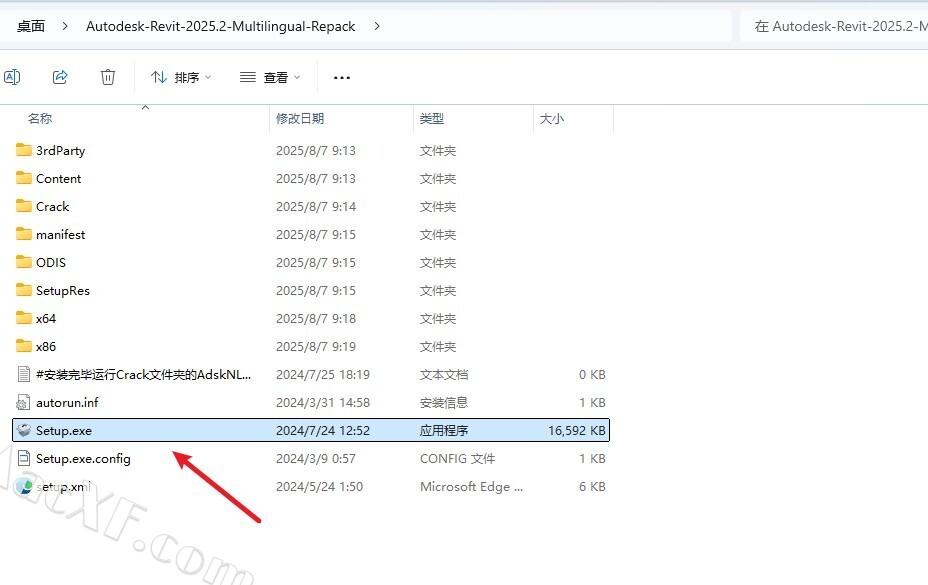
Task: Click the Rename toolbar icon
Action: (12, 77)
